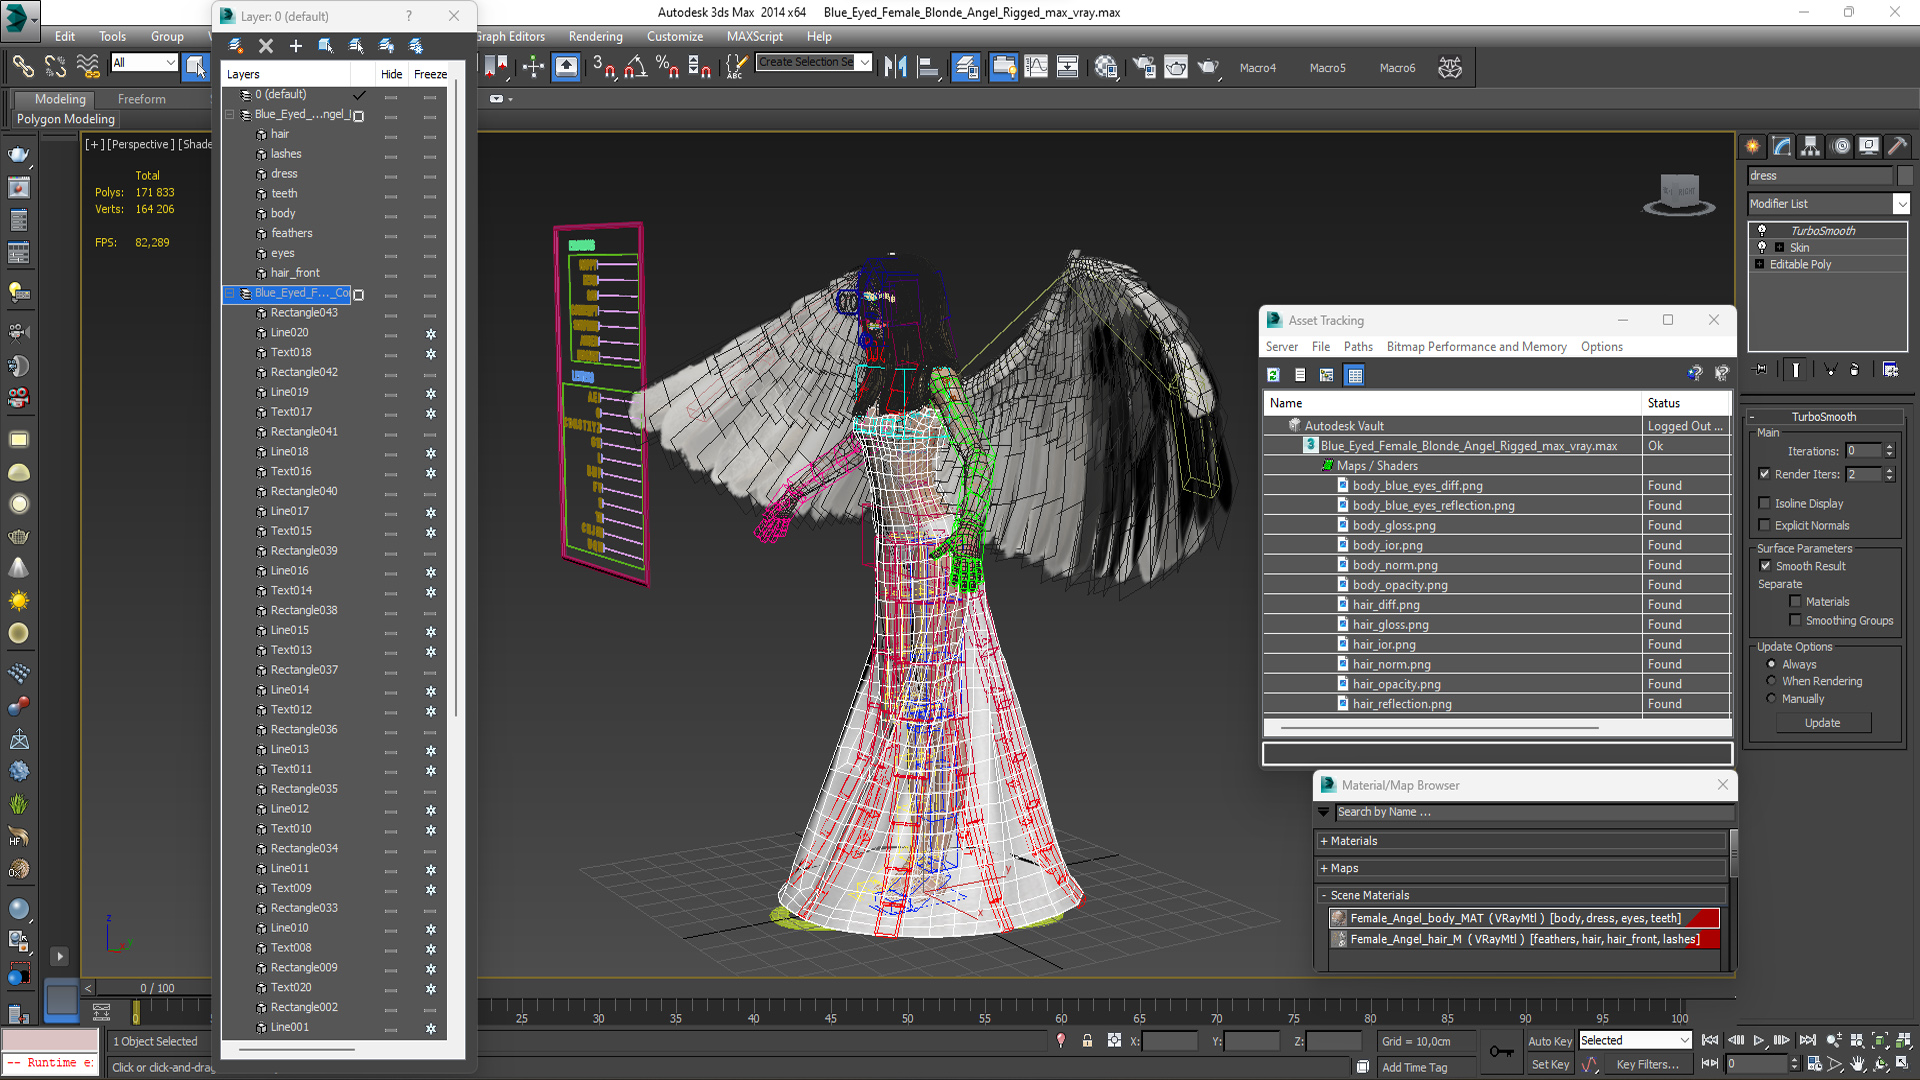Open the Rendering menu
This screenshot has height=1080, width=1920.
pyautogui.click(x=595, y=36)
